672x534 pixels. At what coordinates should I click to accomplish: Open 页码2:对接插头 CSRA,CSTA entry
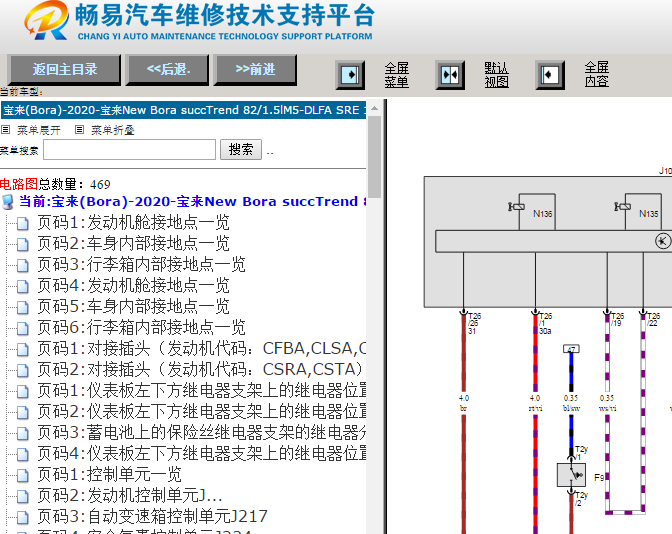[x=200, y=370]
